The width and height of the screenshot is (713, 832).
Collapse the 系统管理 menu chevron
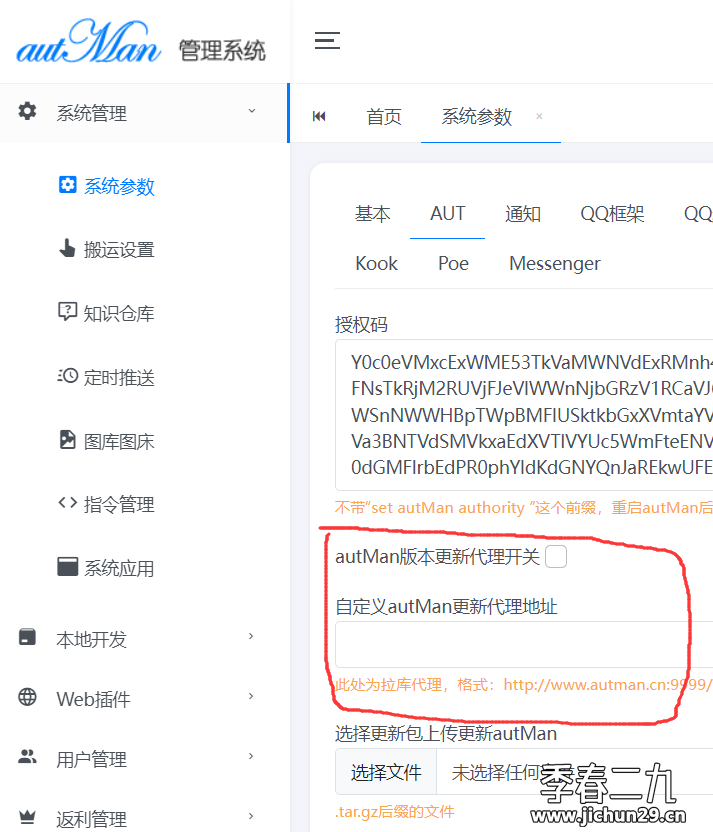tap(252, 111)
